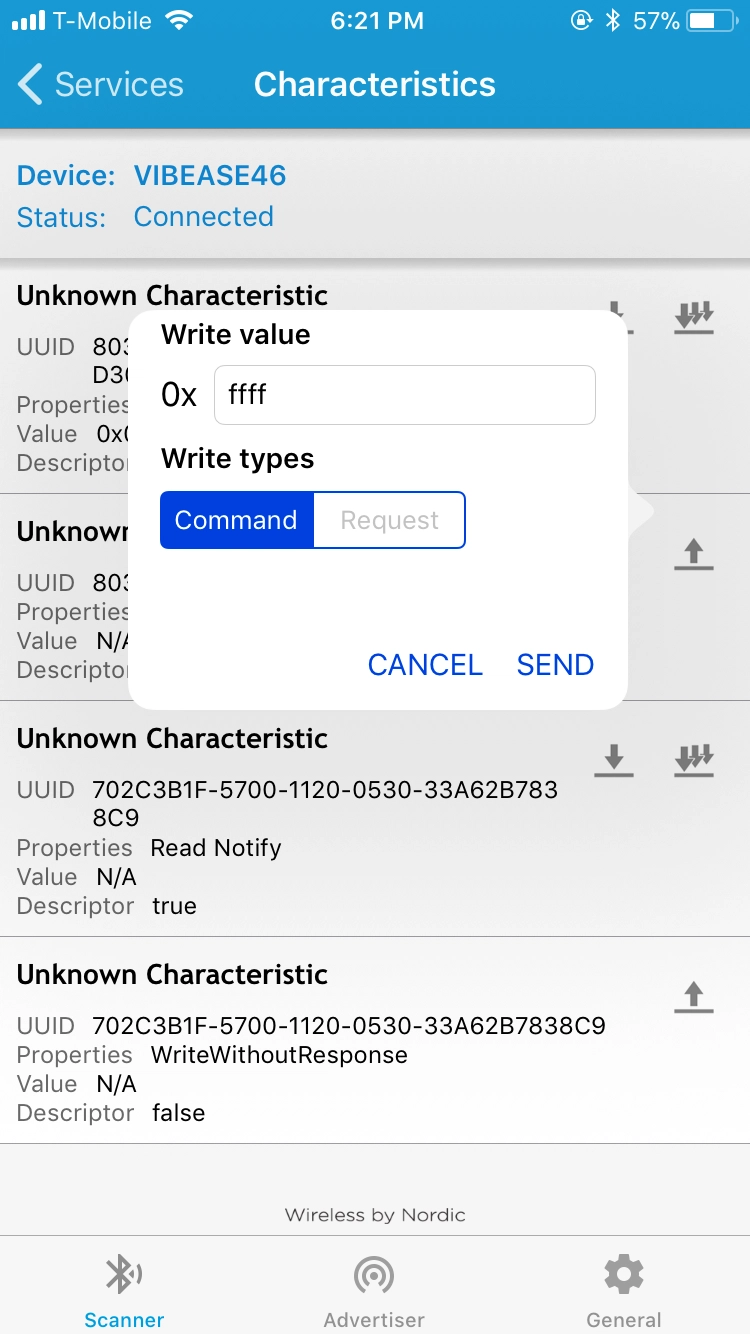750x1334 pixels.
Task: Tap the Services back chevron
Action: 30,85
